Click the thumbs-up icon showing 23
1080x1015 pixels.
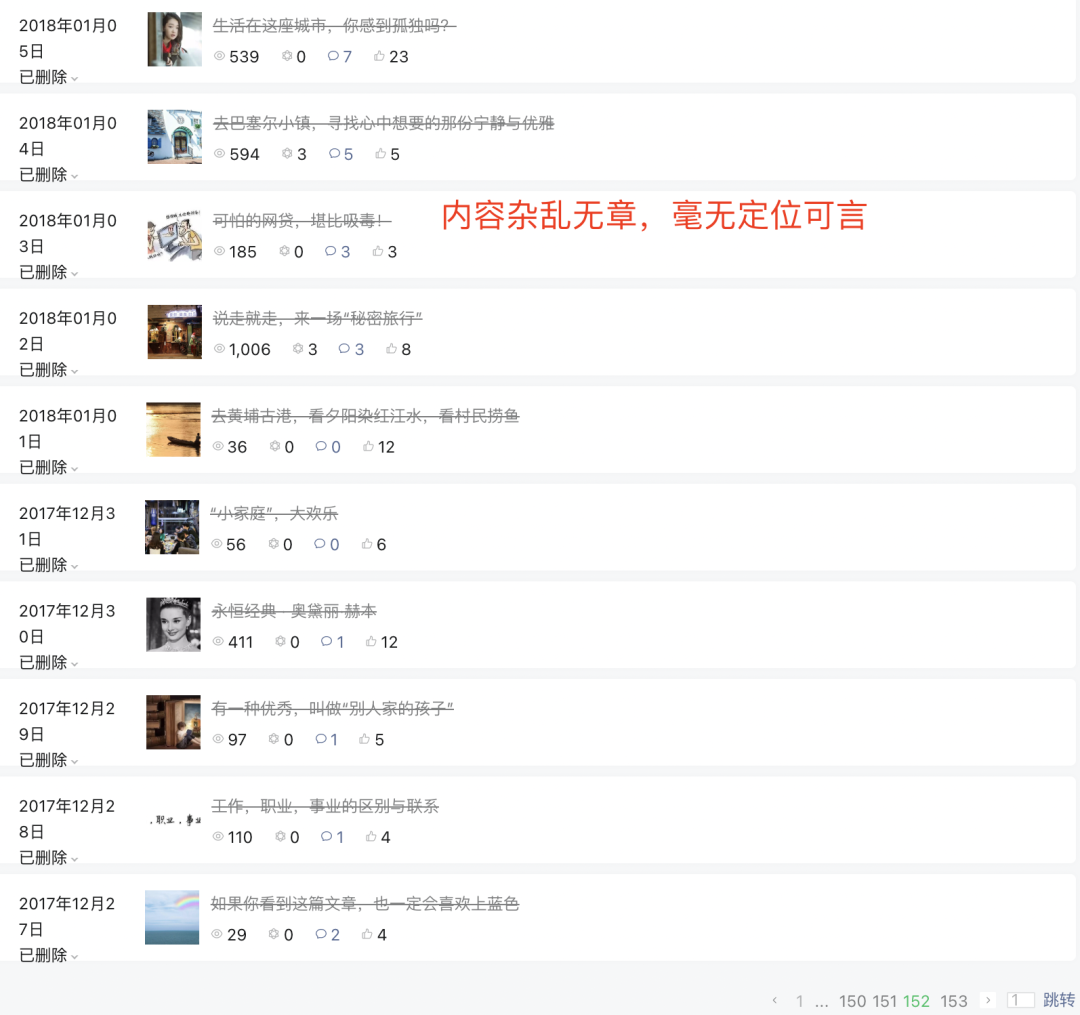point(379,56)
